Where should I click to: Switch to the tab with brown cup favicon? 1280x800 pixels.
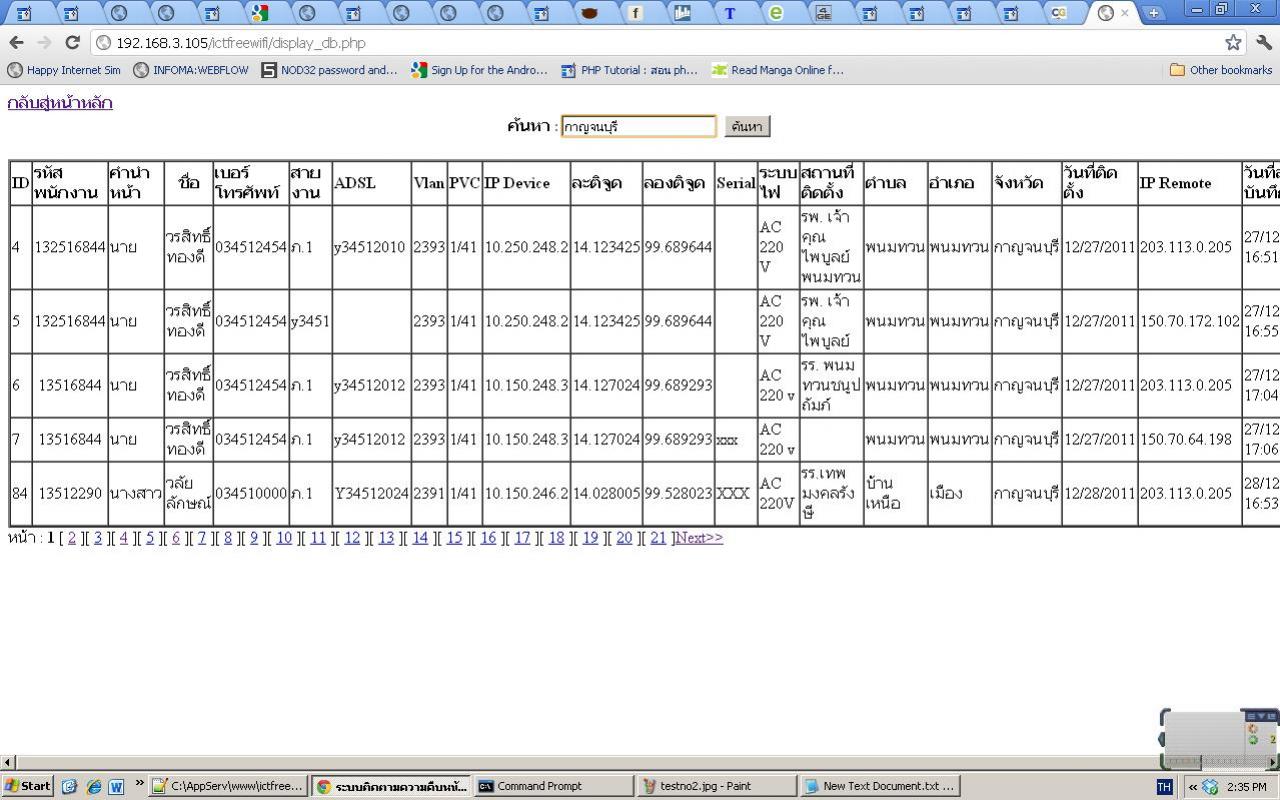[x=589, y=13]
